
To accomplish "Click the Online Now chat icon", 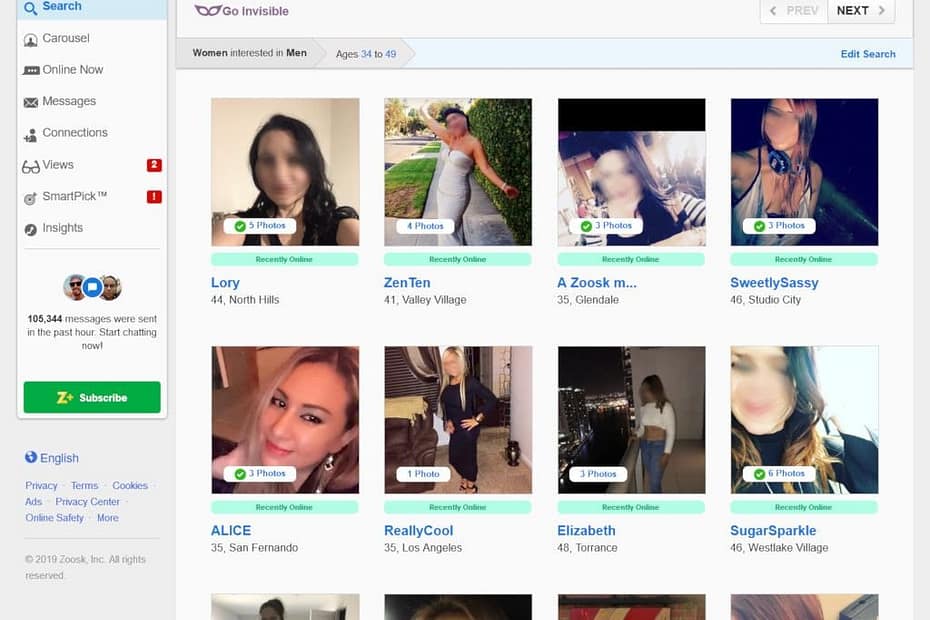I will [x=31, y=70].
